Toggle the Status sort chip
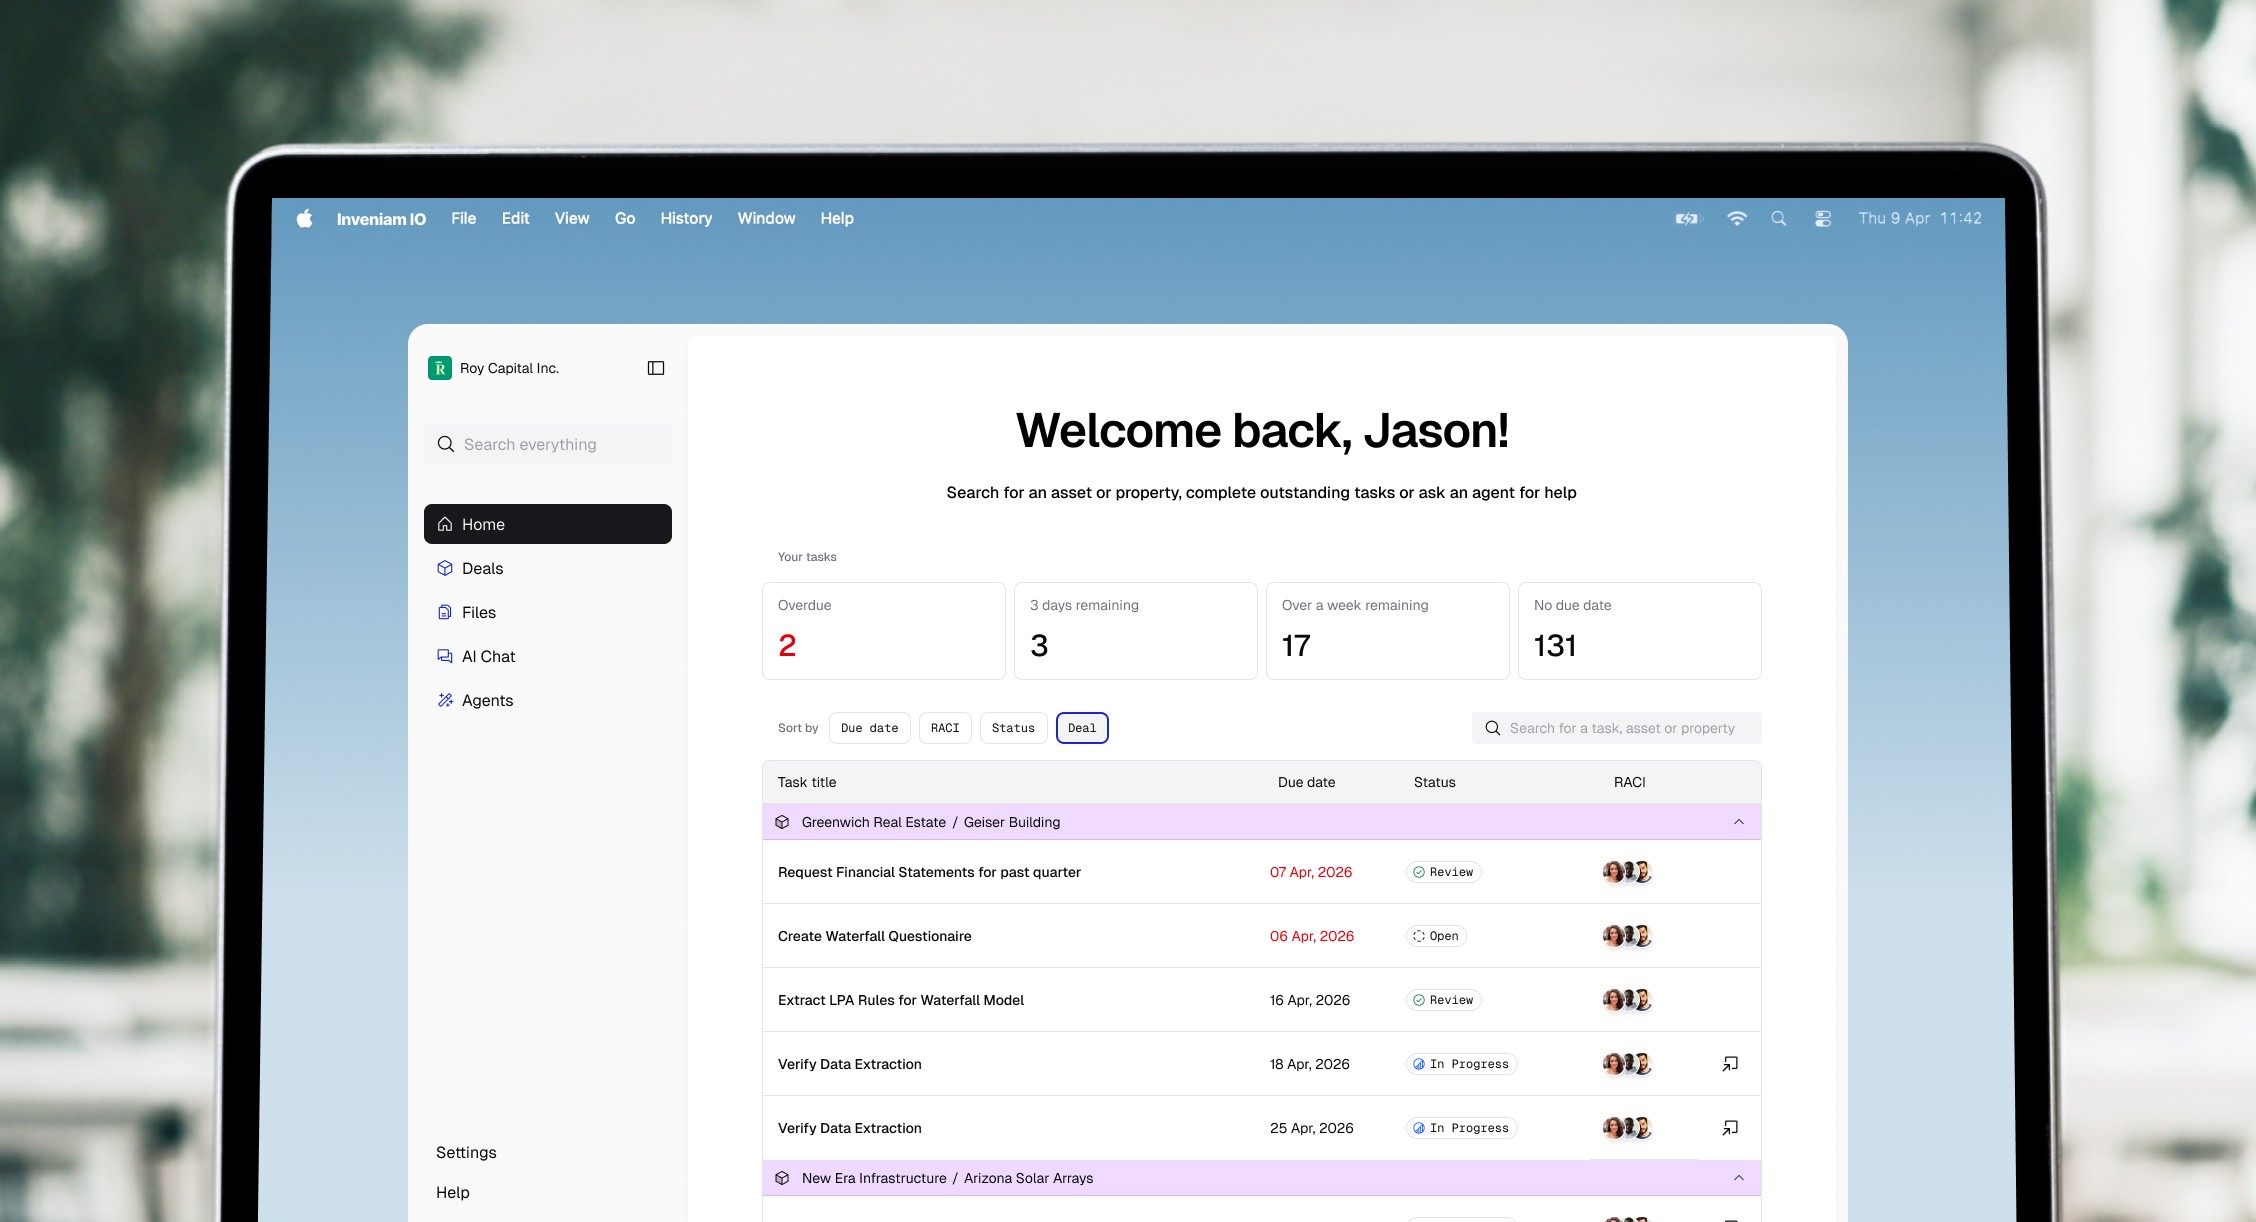The height and width of the screenshot is (1222, 2256). coord(1013,728)
